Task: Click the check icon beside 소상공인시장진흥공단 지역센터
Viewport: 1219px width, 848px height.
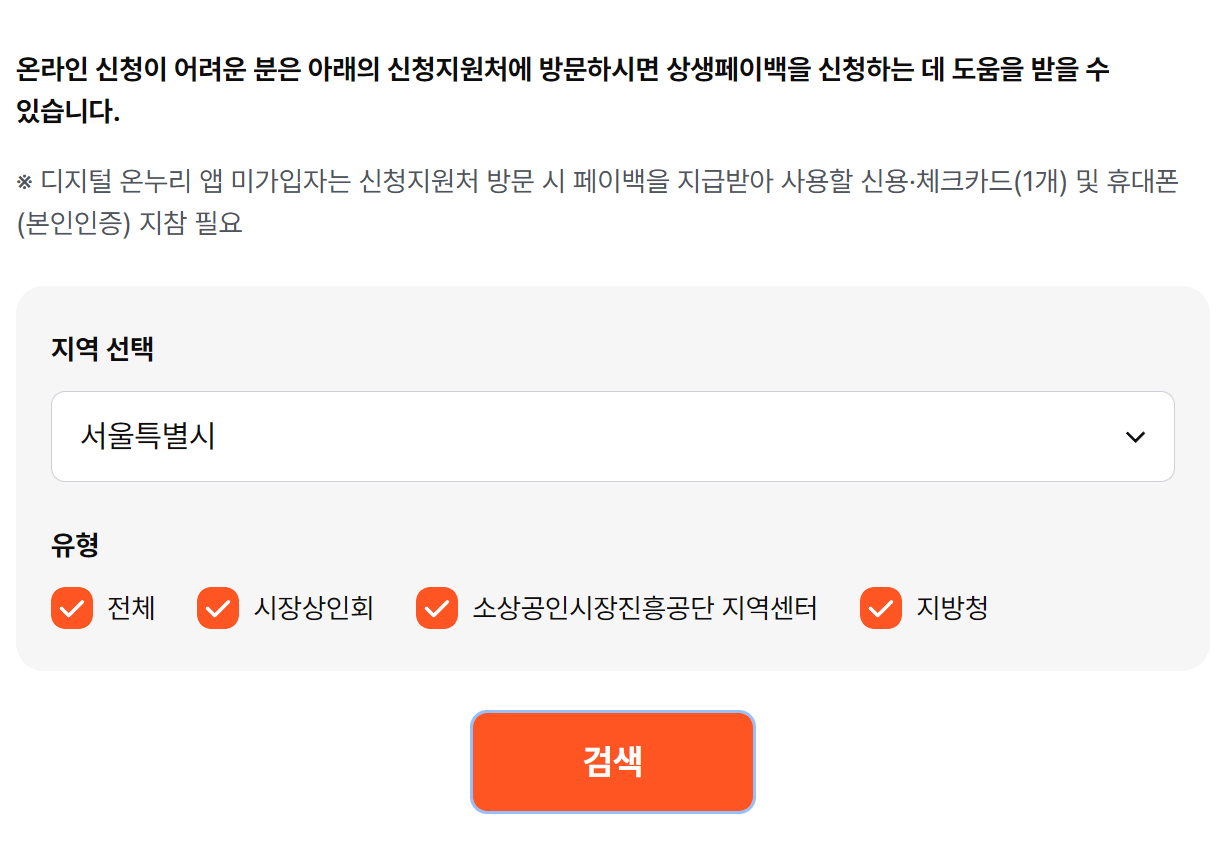Action: (438, 608)
